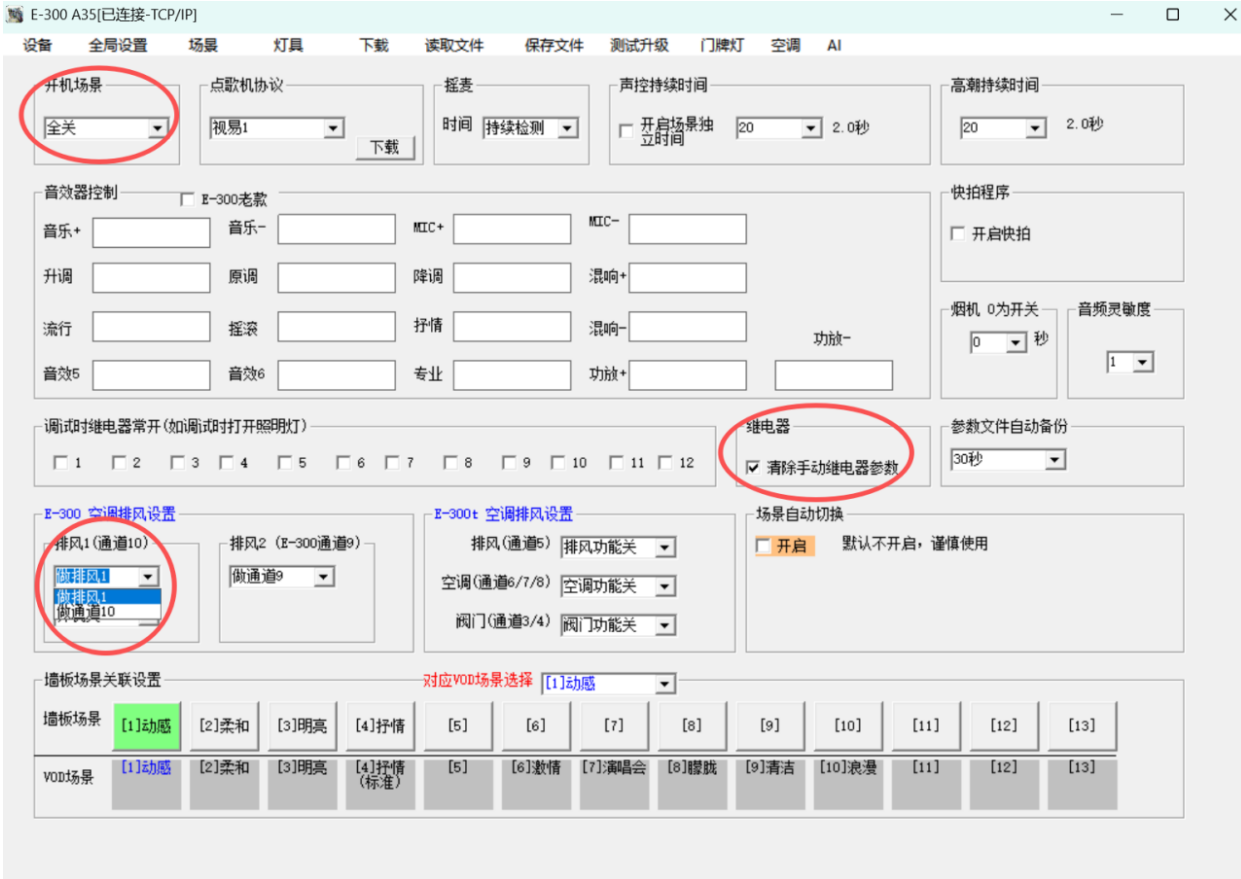
Task: Enable 场景自动切换 开启 checkbox
Action: pyautogui.click(x=764, y=546)
